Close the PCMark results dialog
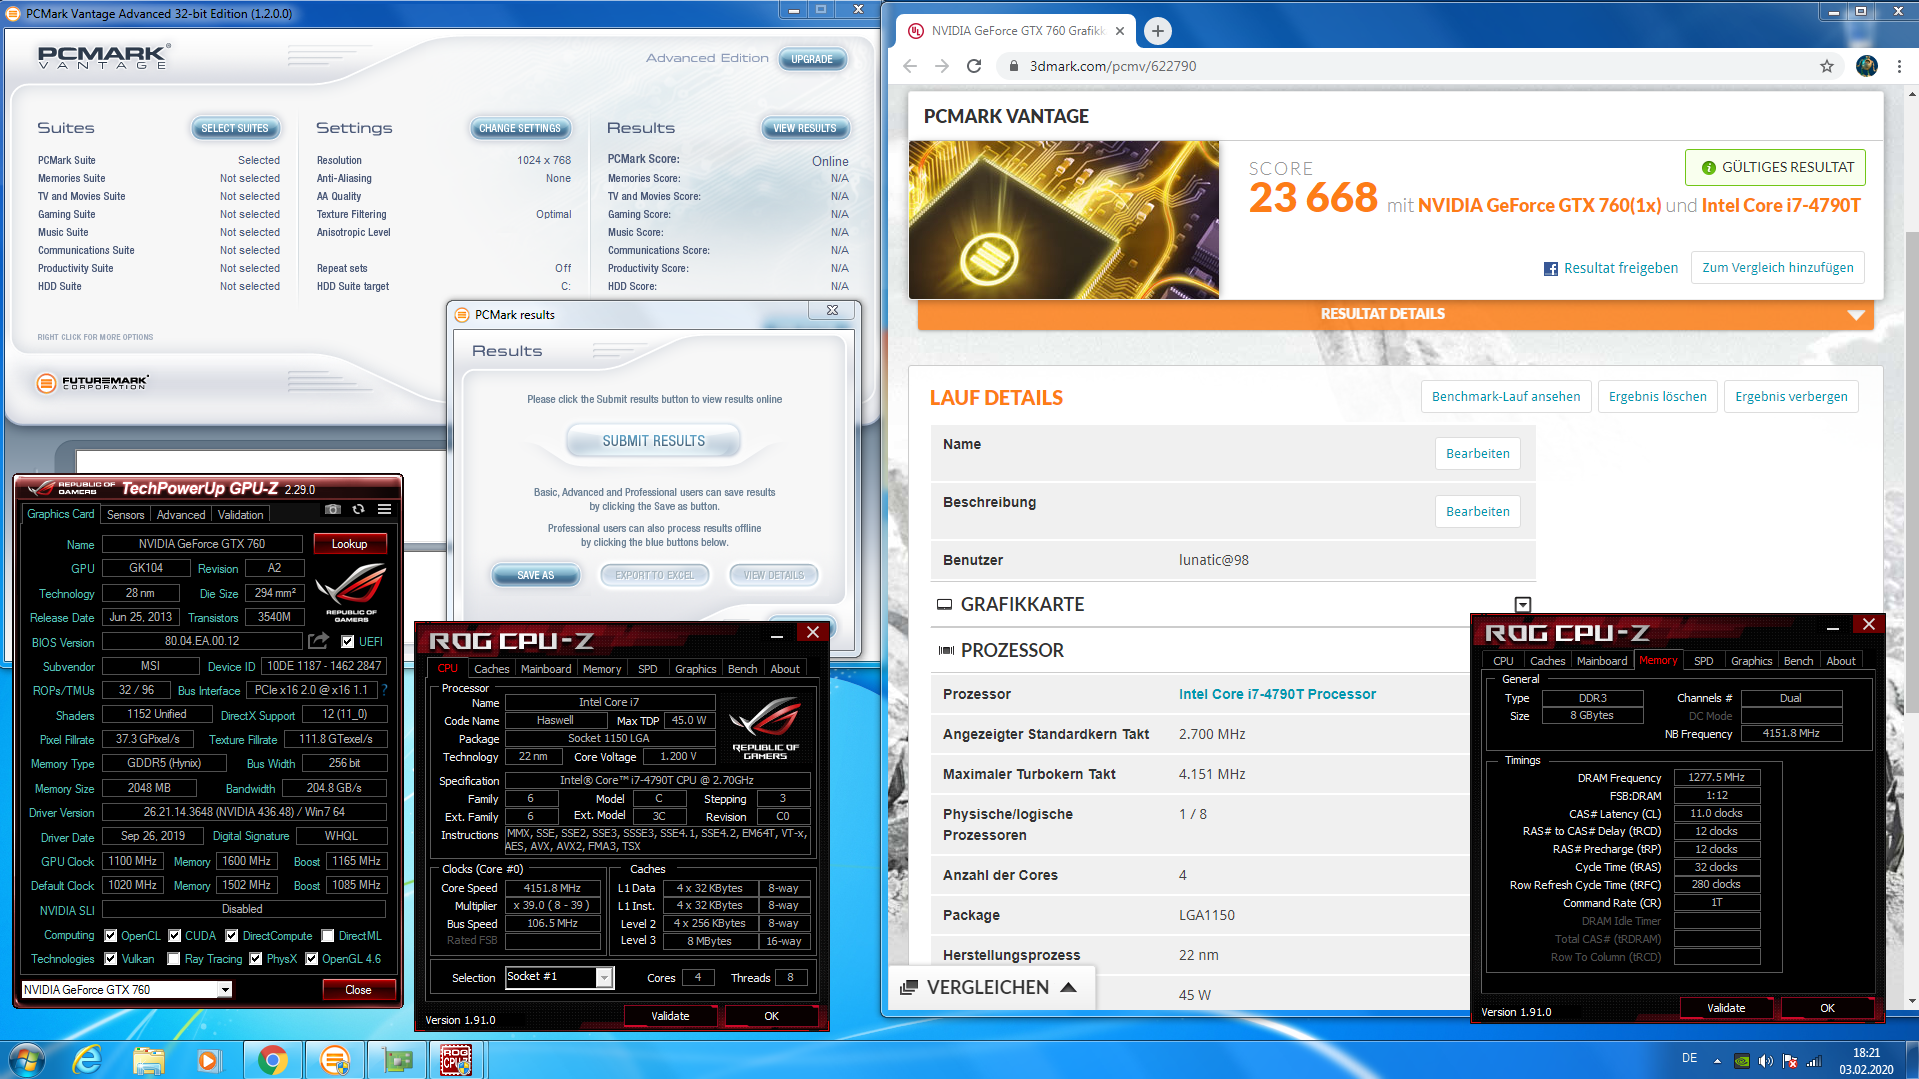 click(x=832, y=310)
